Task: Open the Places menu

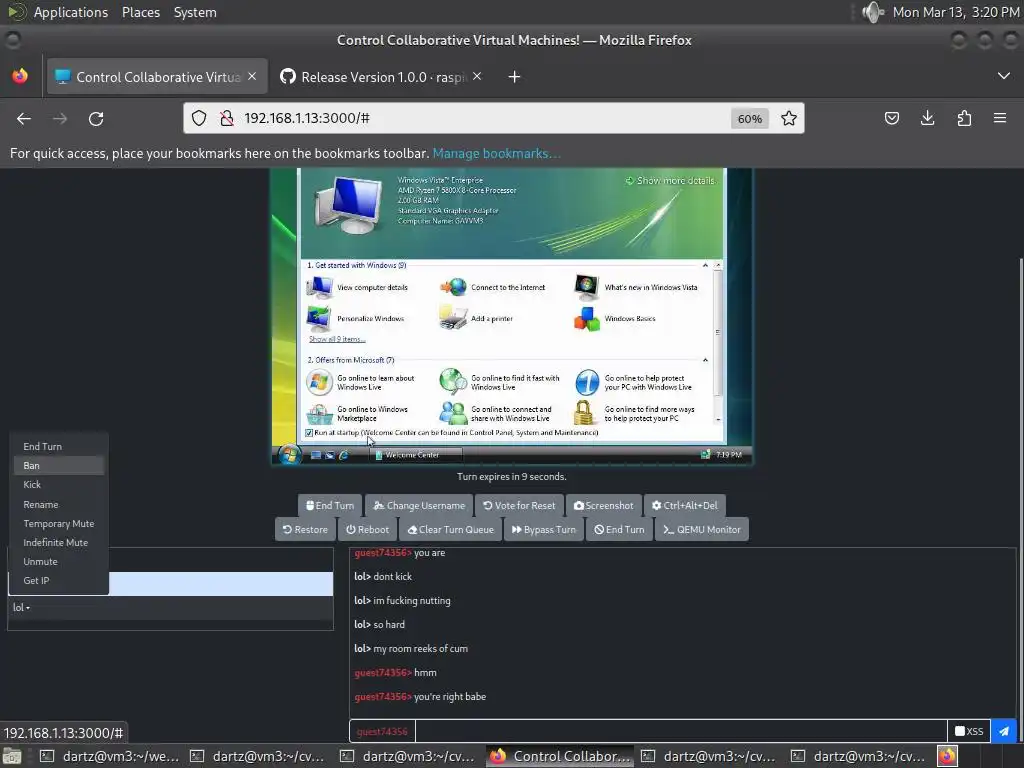Action: pos(140,12)
